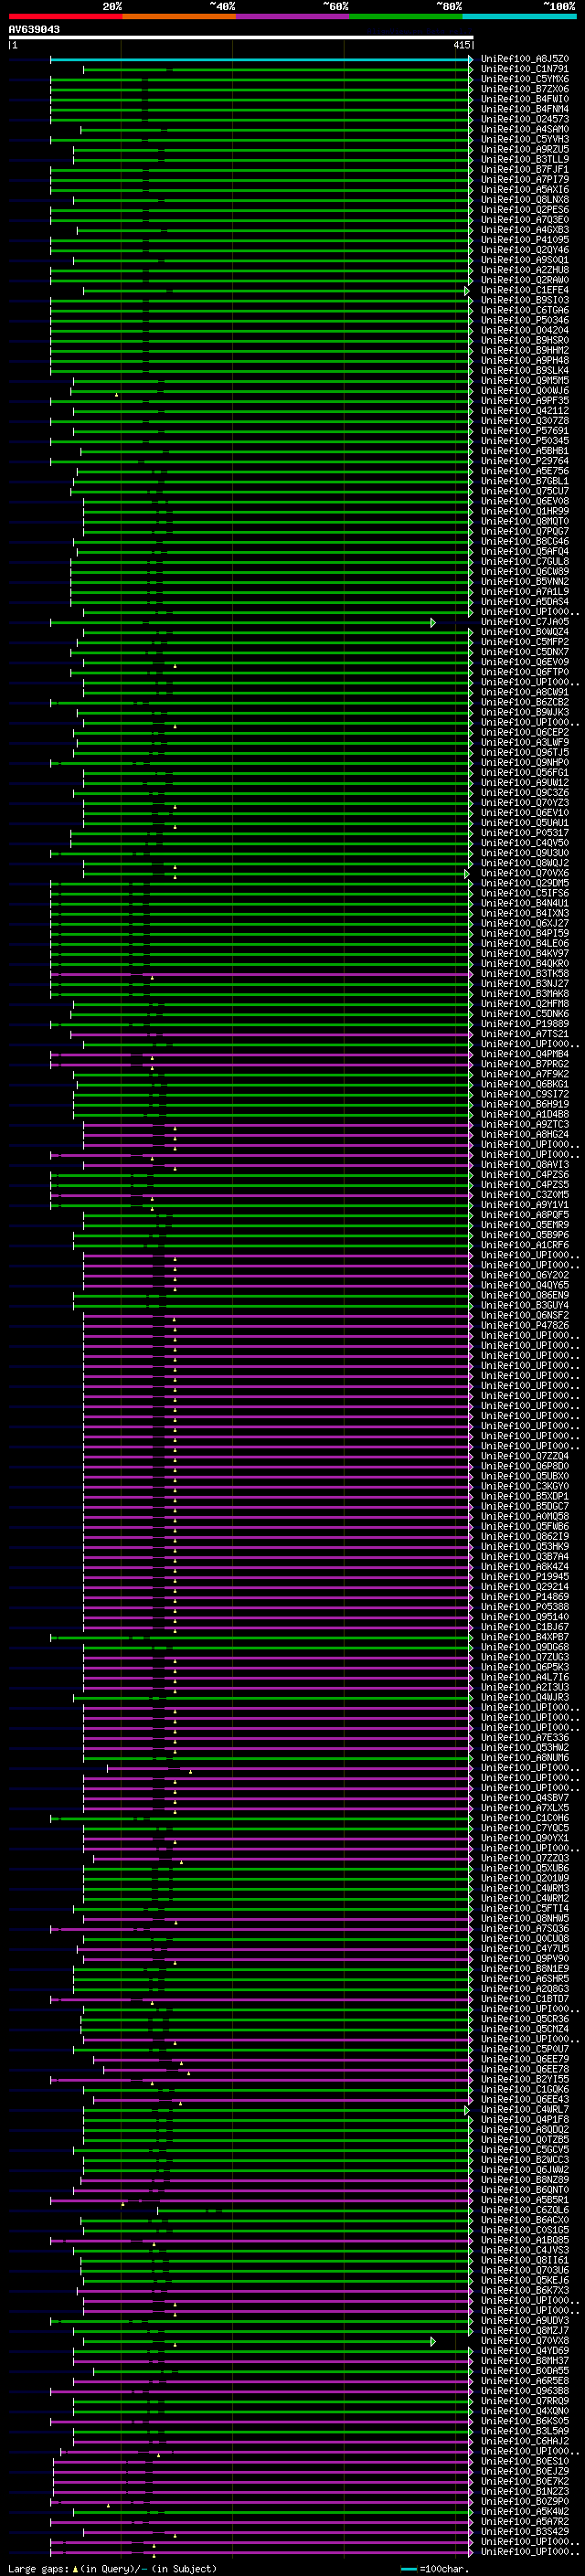This screenshot has height=2576, width=585.
Task: Open hit UniRef100_A5K4W2
Action: pos(525,2511)
